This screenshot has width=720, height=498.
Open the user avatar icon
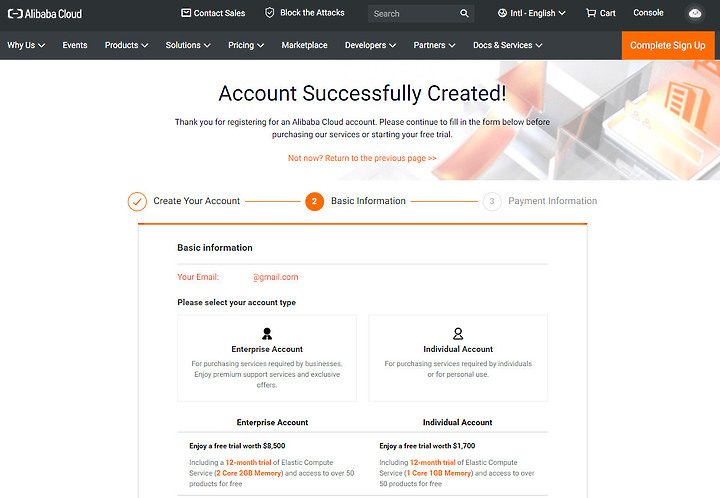[x=695, y=13]
